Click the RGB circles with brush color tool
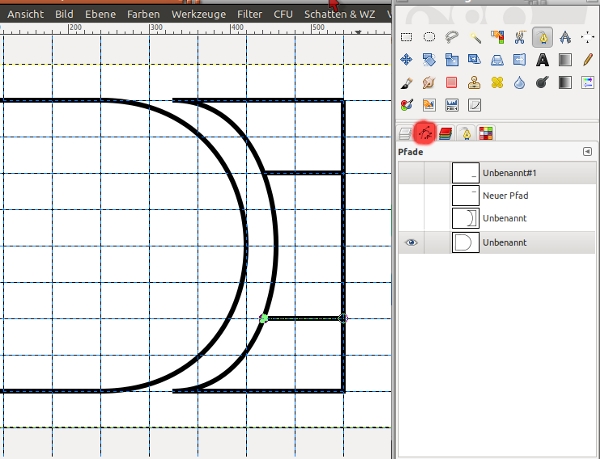The width and height of the screenshot is (600, 459). (406, 105)
